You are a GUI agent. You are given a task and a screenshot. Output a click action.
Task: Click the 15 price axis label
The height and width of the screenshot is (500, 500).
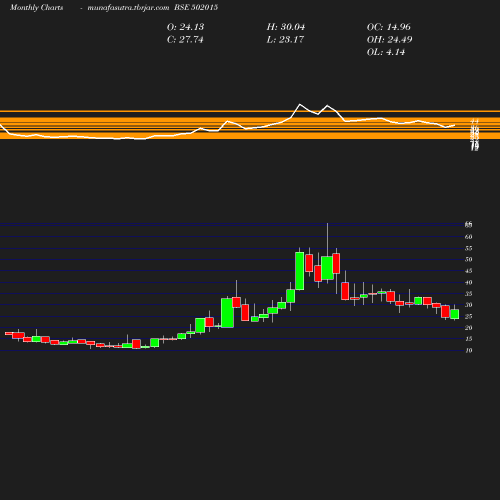pos(469,339)
